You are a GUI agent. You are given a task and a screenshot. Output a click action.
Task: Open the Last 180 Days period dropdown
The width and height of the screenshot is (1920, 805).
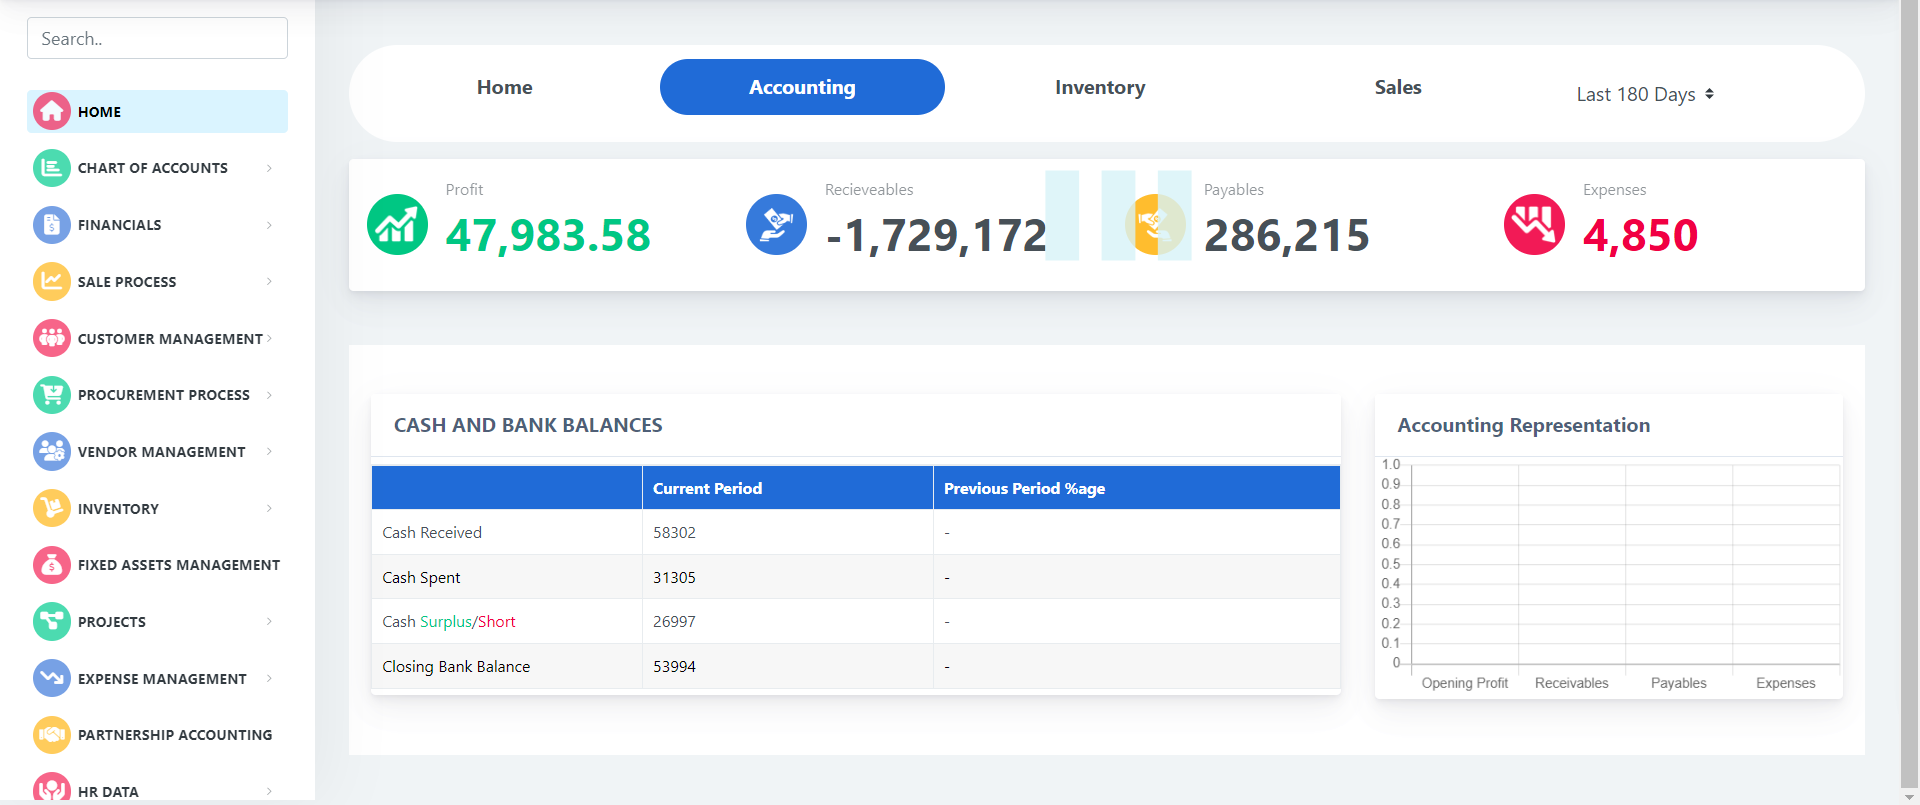pos(1644,94)
